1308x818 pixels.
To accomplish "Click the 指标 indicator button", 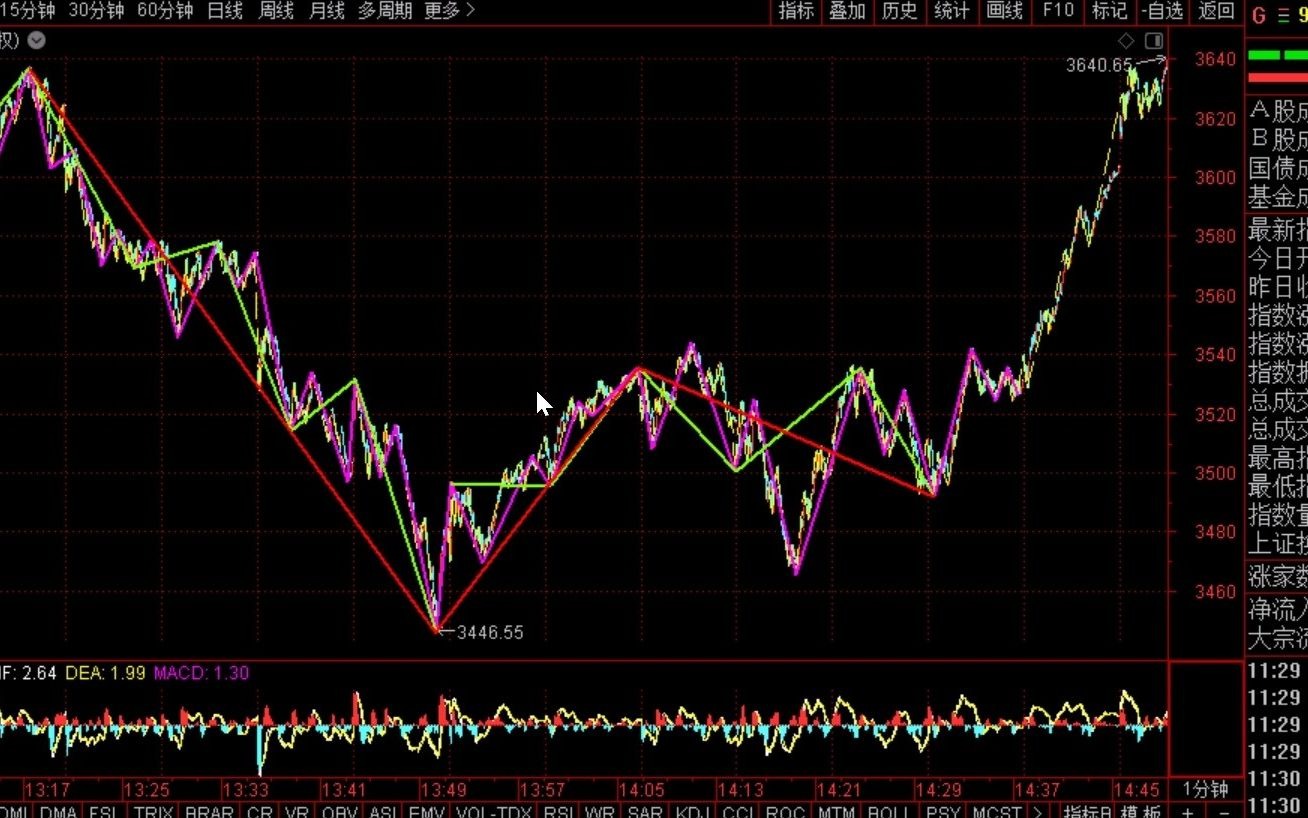I will pyautogui.click(x=796, y=11).
